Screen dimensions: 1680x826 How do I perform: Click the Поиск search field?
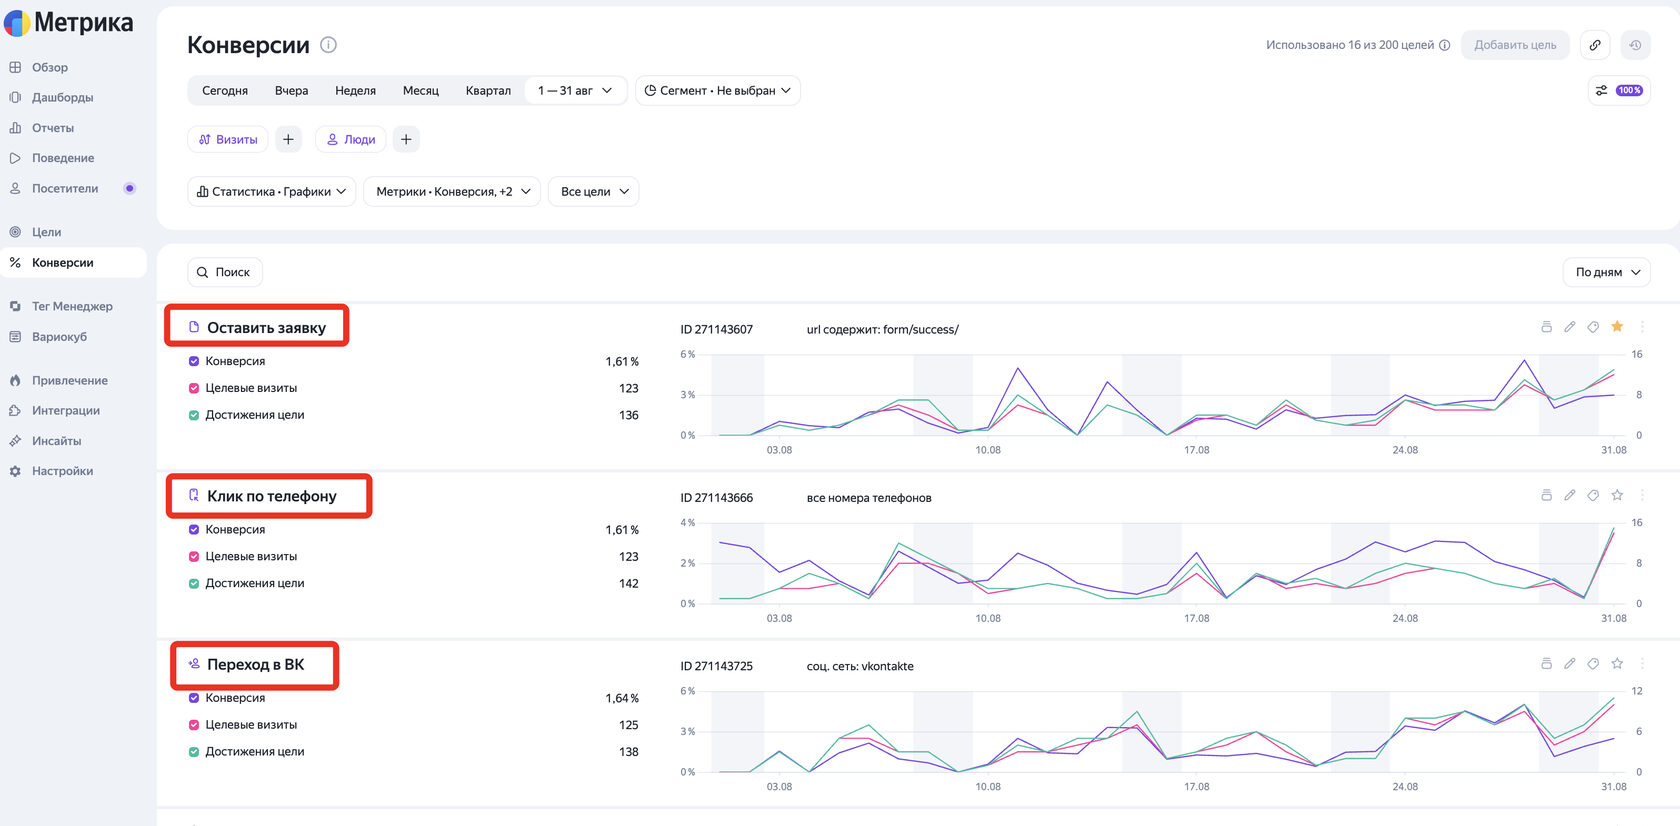[225, 272]
